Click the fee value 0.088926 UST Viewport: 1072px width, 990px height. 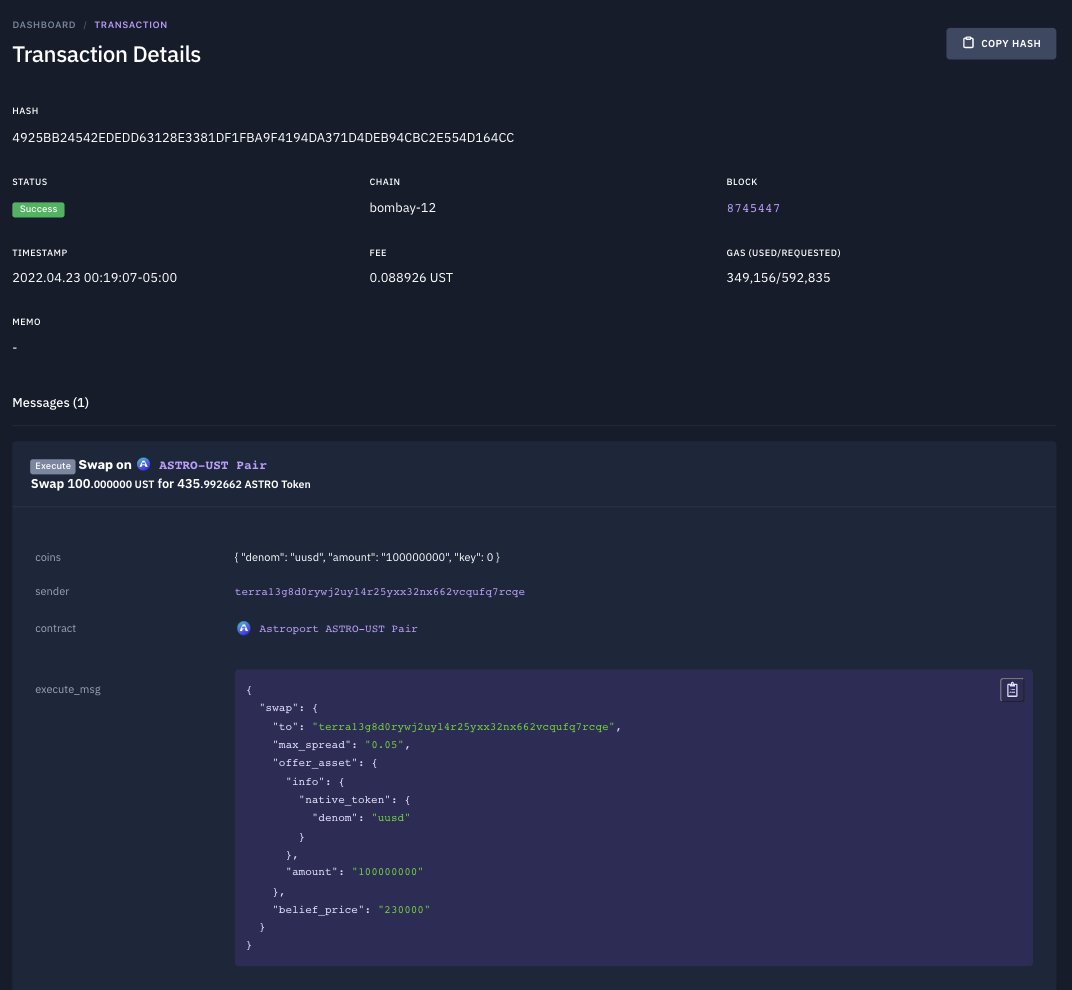point(411,278)
